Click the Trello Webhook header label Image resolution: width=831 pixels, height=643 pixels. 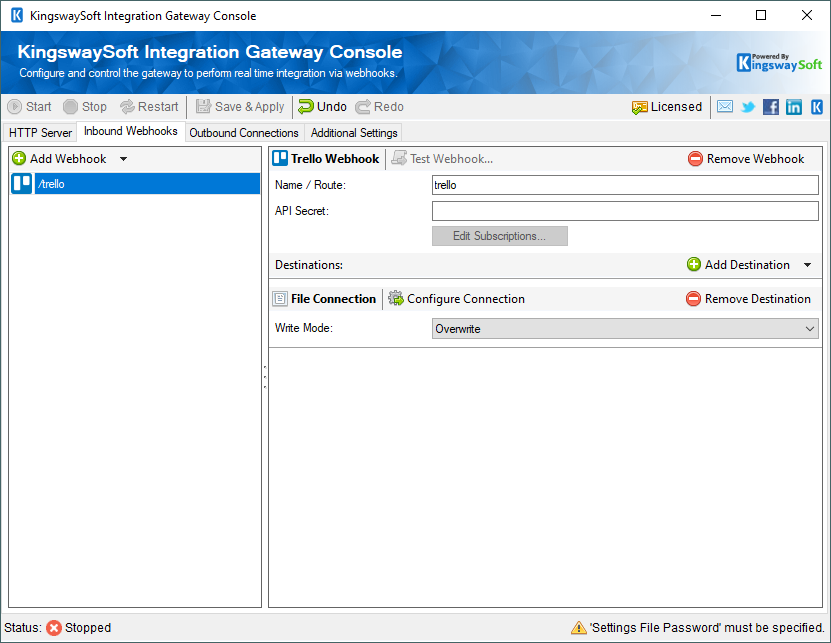pyautogui.click(x=335, y=158)
